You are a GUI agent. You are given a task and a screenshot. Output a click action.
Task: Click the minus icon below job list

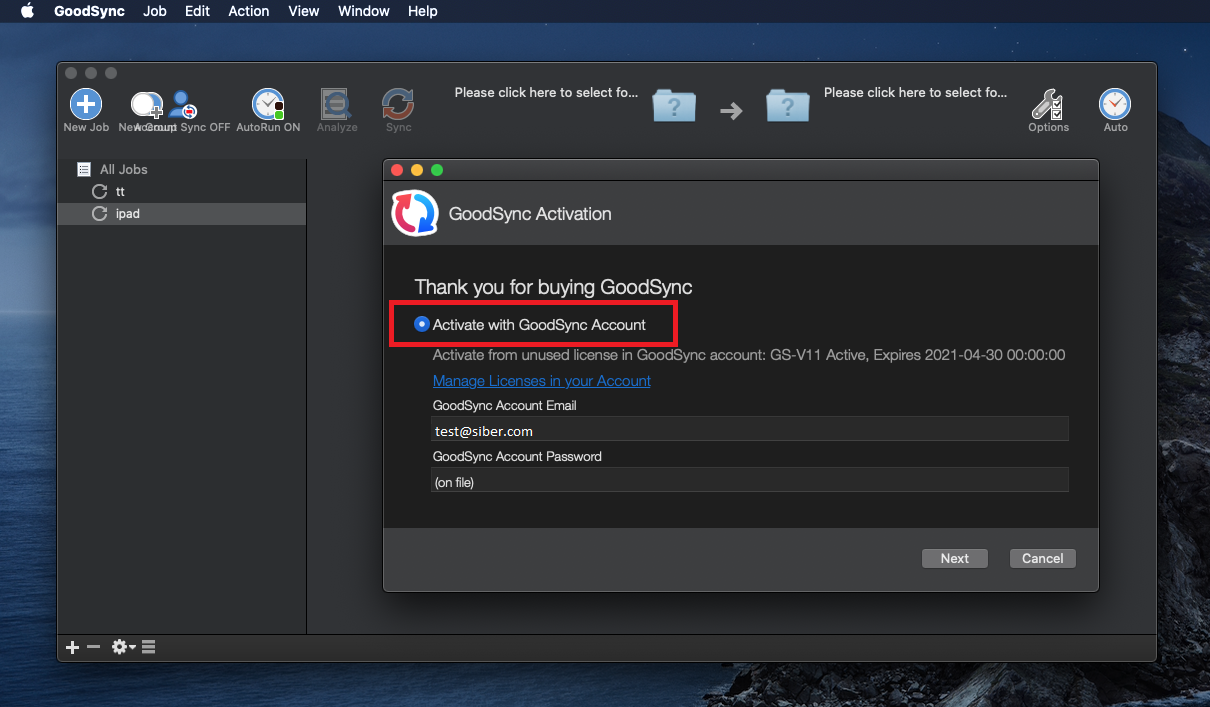(x=93, y=647)
